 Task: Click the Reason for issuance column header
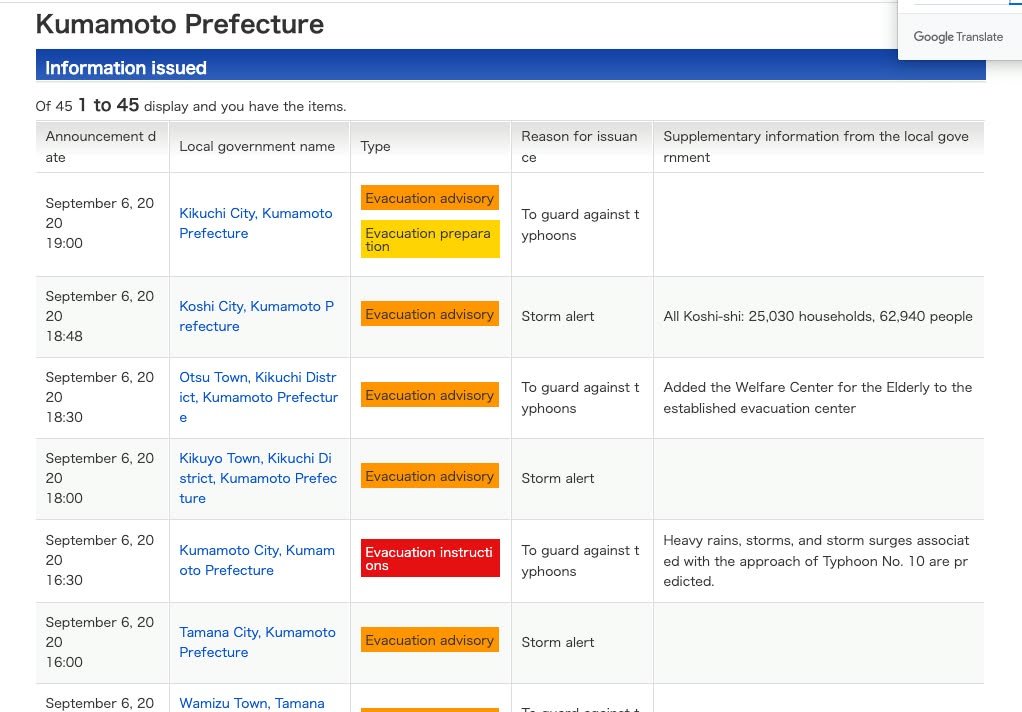(579, 146)
